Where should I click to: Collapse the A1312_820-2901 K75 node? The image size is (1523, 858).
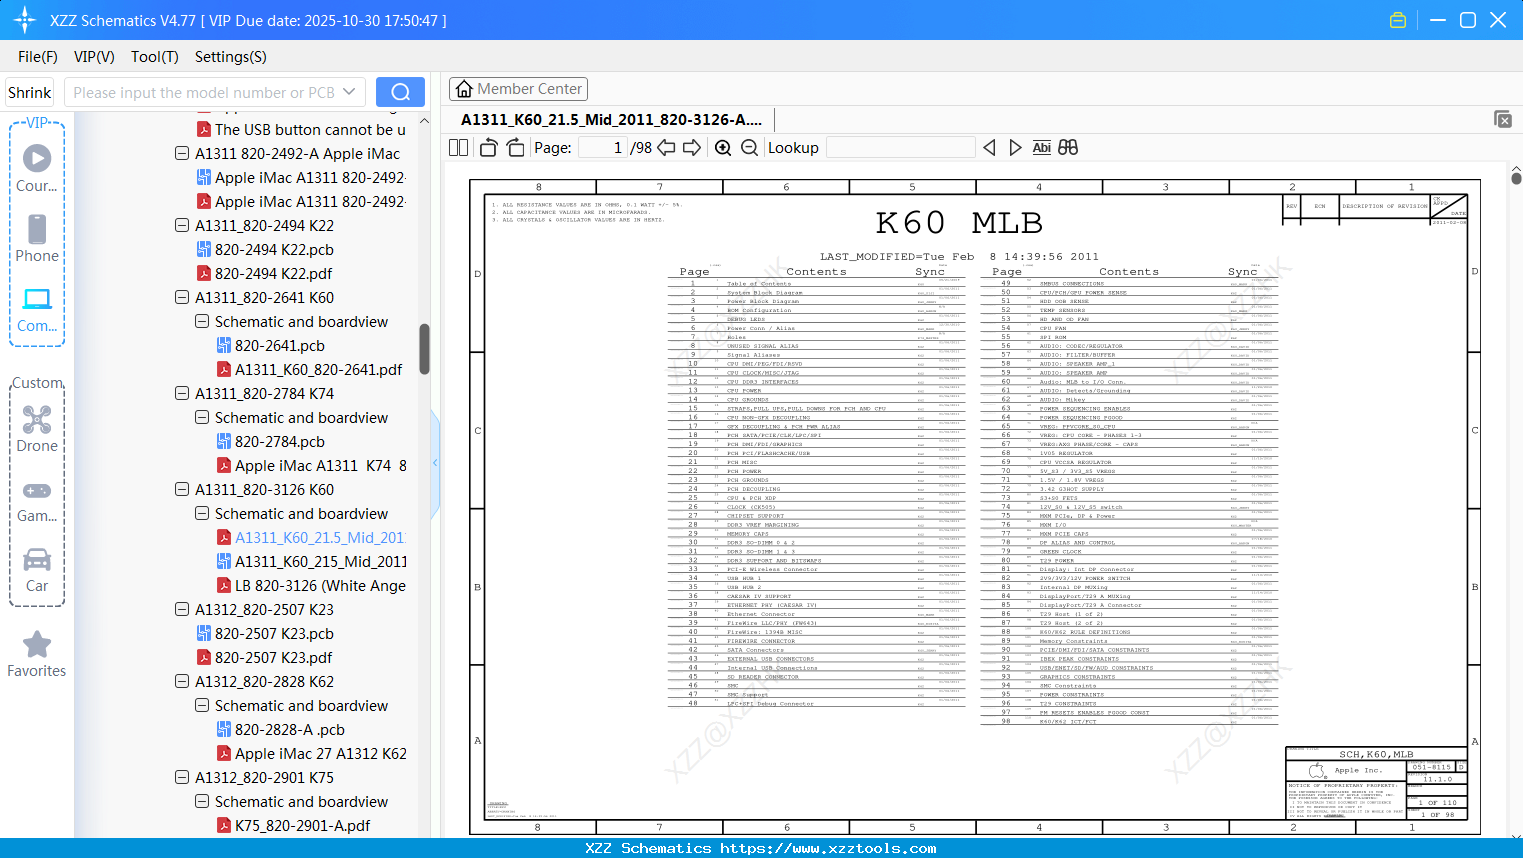tap(182, 777)
